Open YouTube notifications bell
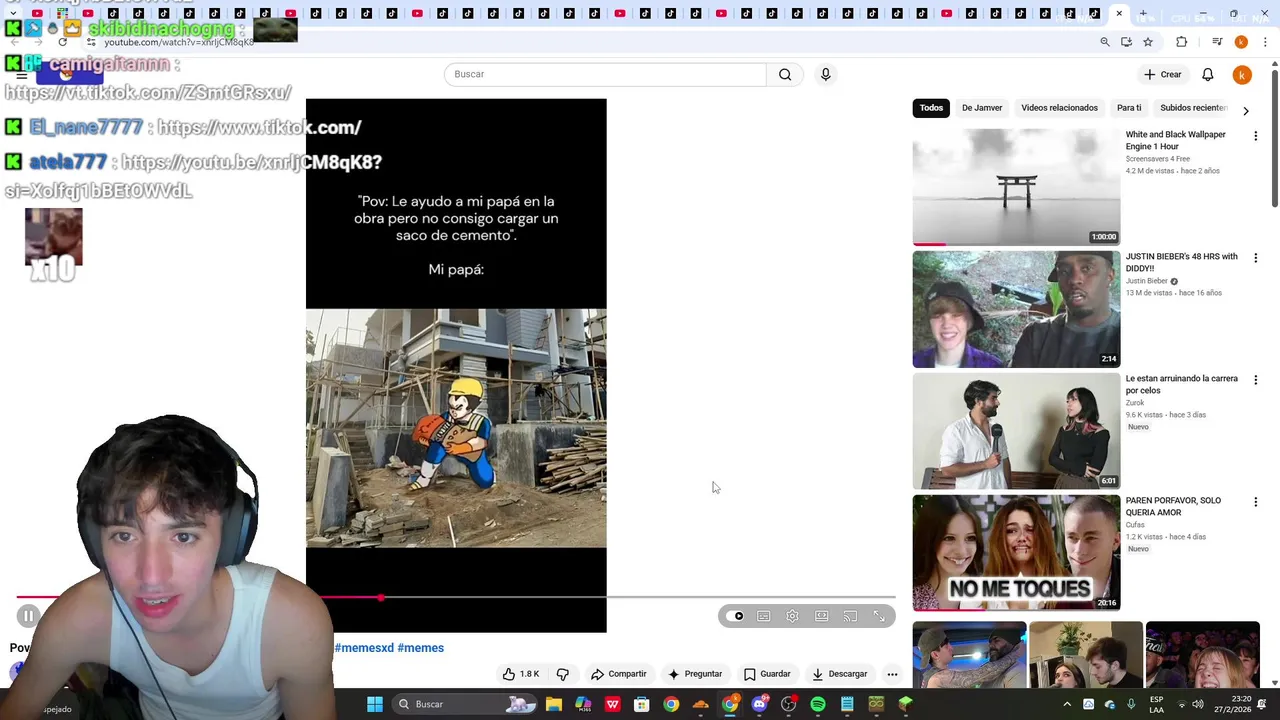Image resolution: width=1280 pixels, height=720 pixels. pyautogui.click(x=1207, y=74)
